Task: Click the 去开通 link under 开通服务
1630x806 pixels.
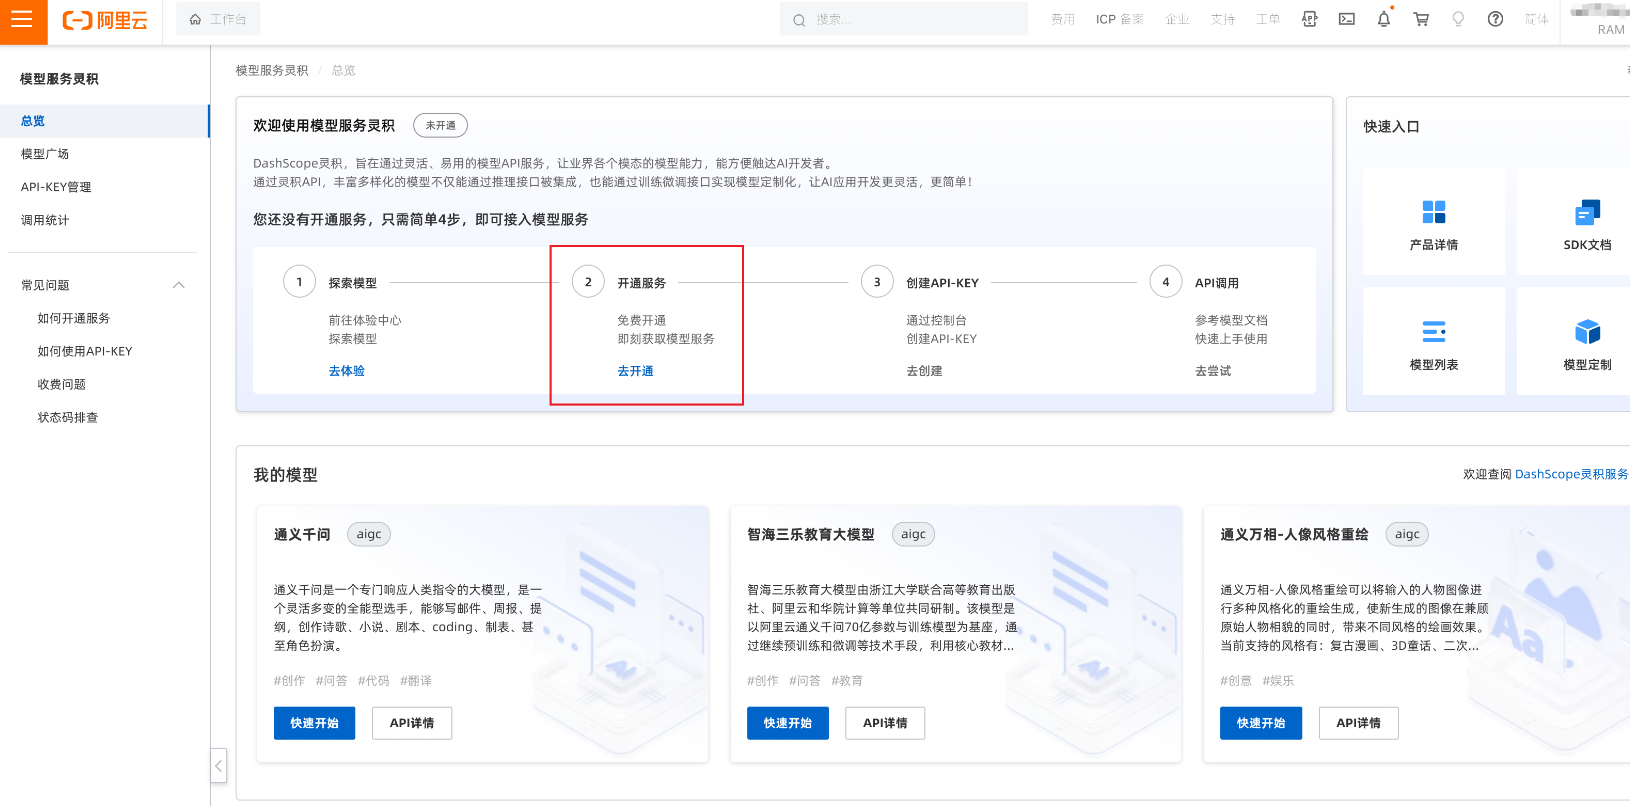Action: coord(635,371)
